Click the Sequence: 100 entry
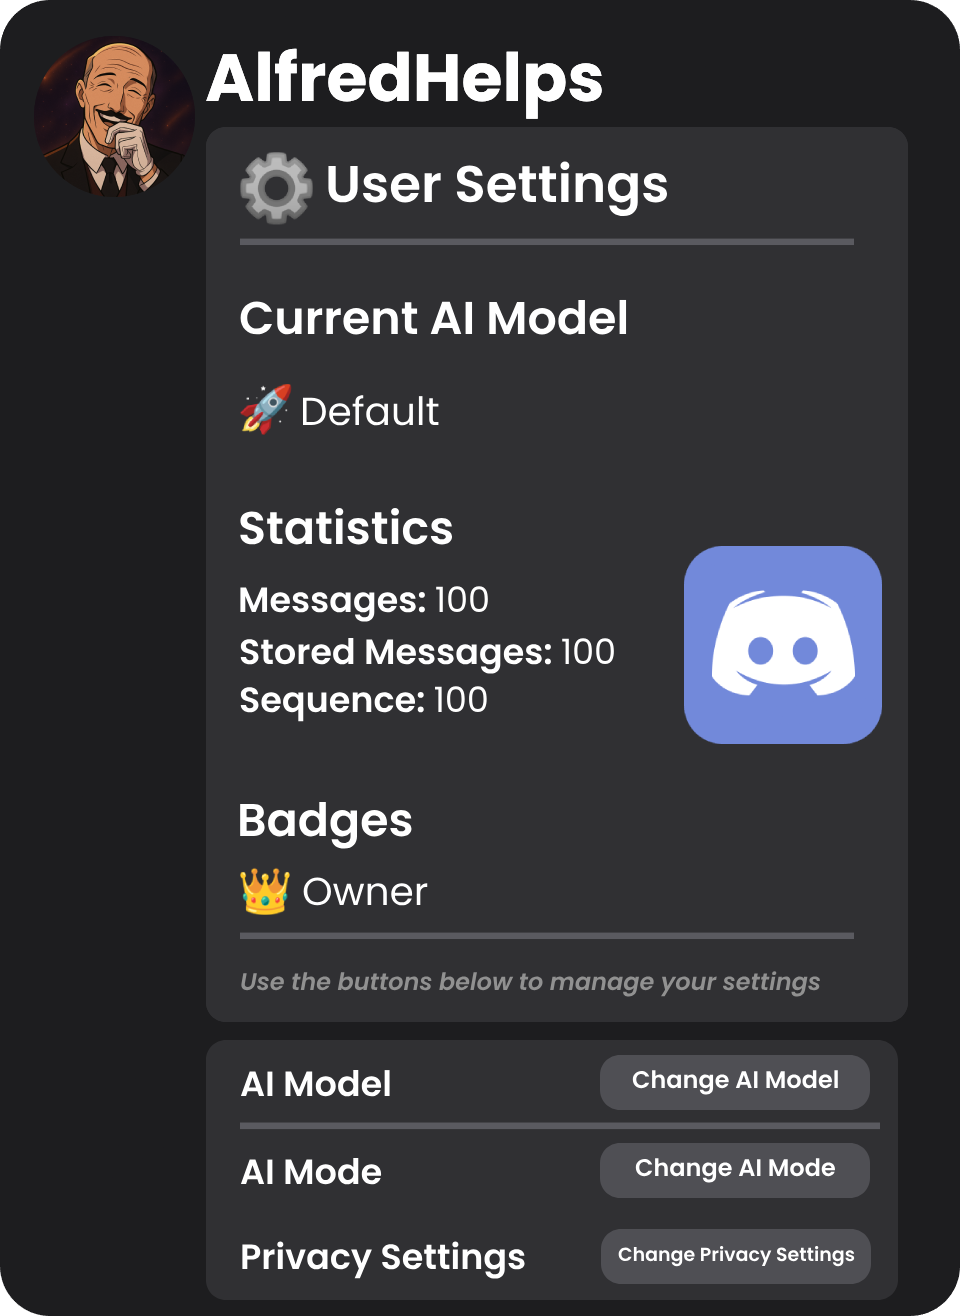The height and width of the screenshot is (1316, 960). [362, 700]
